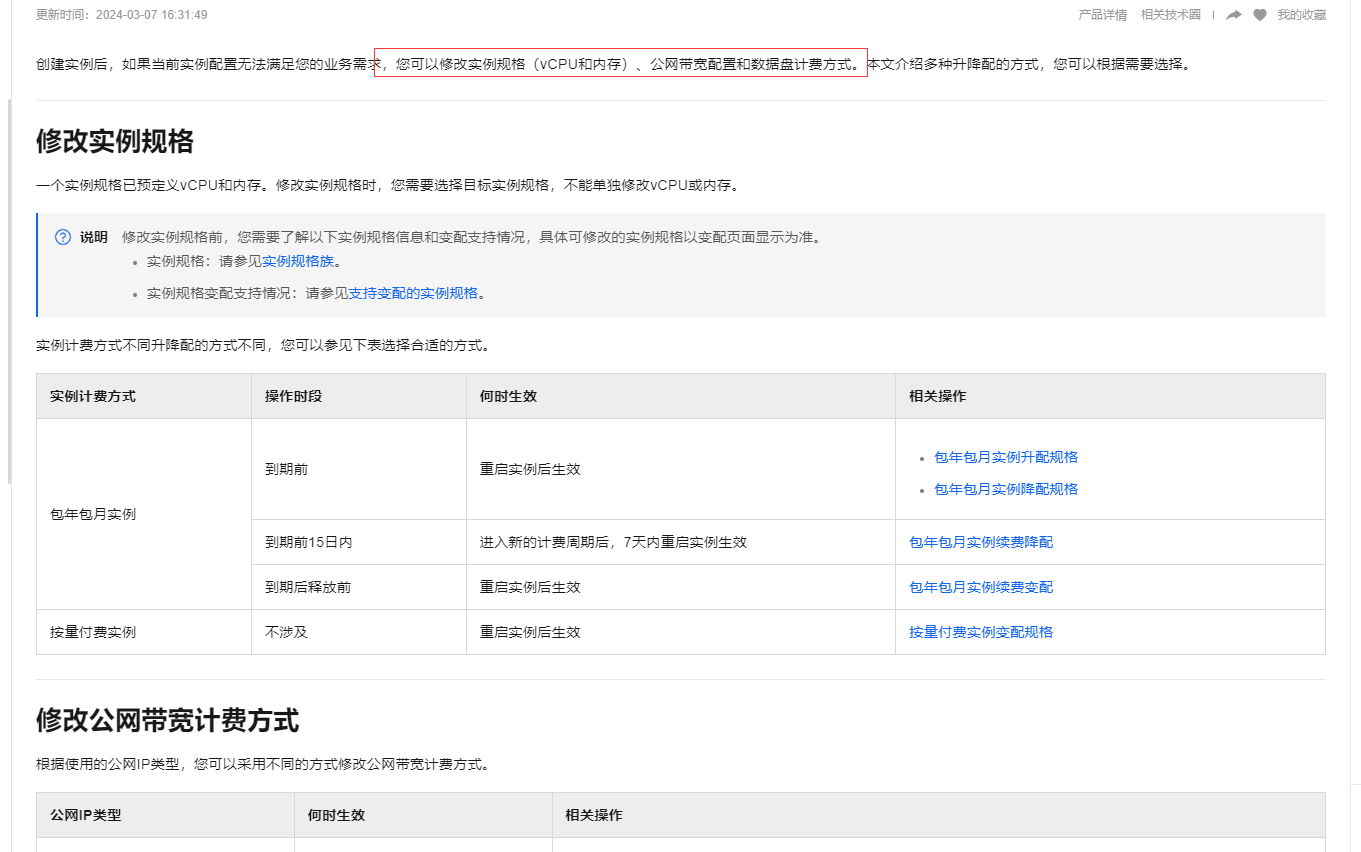This screenshot has width=1361, height=852.
Task: Open 支持变配的实例规格 link
Action: pyautogui.click(x=413, y=293)
